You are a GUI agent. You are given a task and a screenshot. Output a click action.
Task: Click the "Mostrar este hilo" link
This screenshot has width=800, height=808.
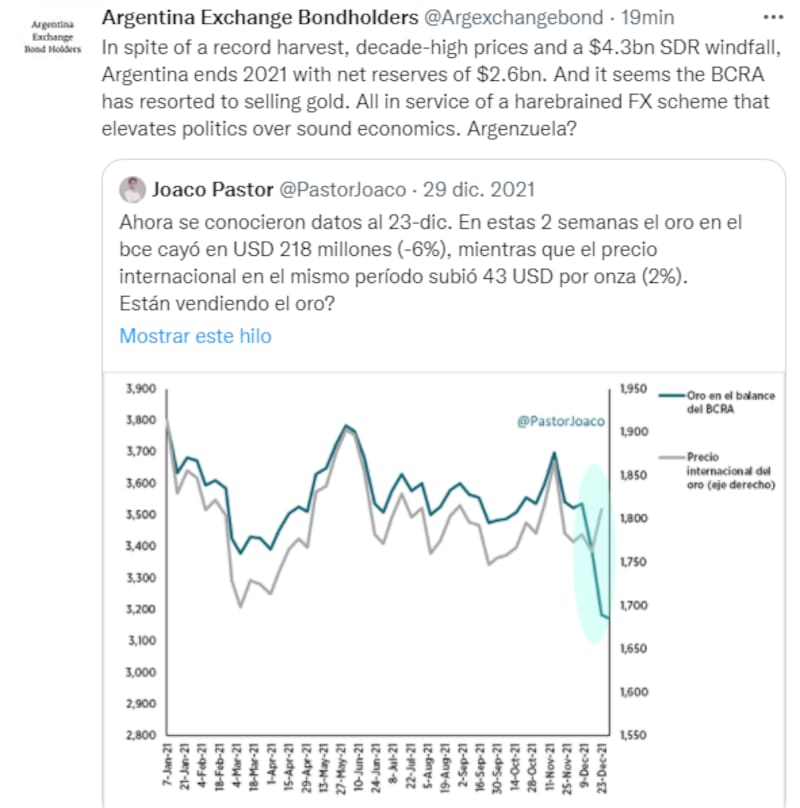[195, 336]
